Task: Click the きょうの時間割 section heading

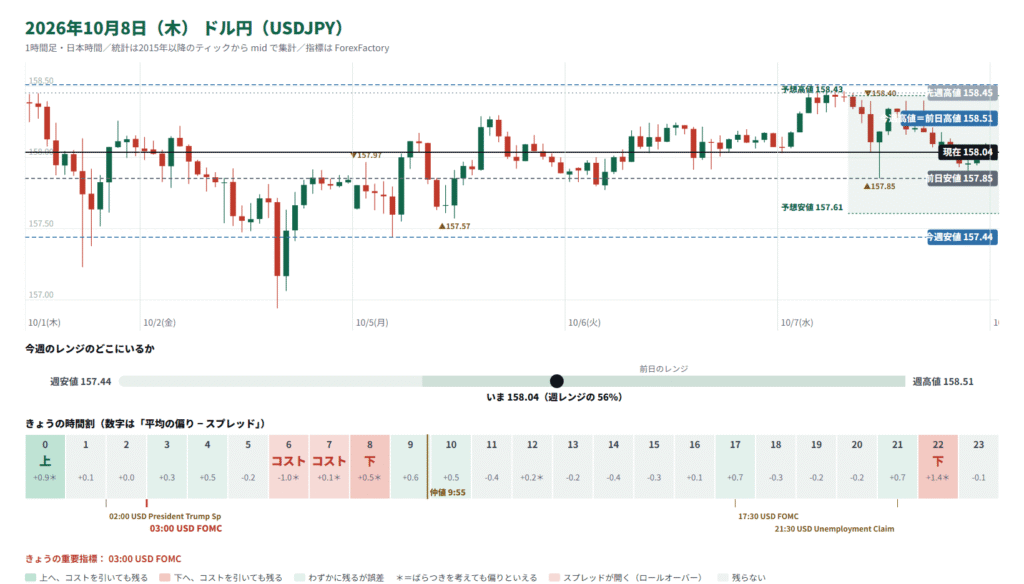Action: 145,424
